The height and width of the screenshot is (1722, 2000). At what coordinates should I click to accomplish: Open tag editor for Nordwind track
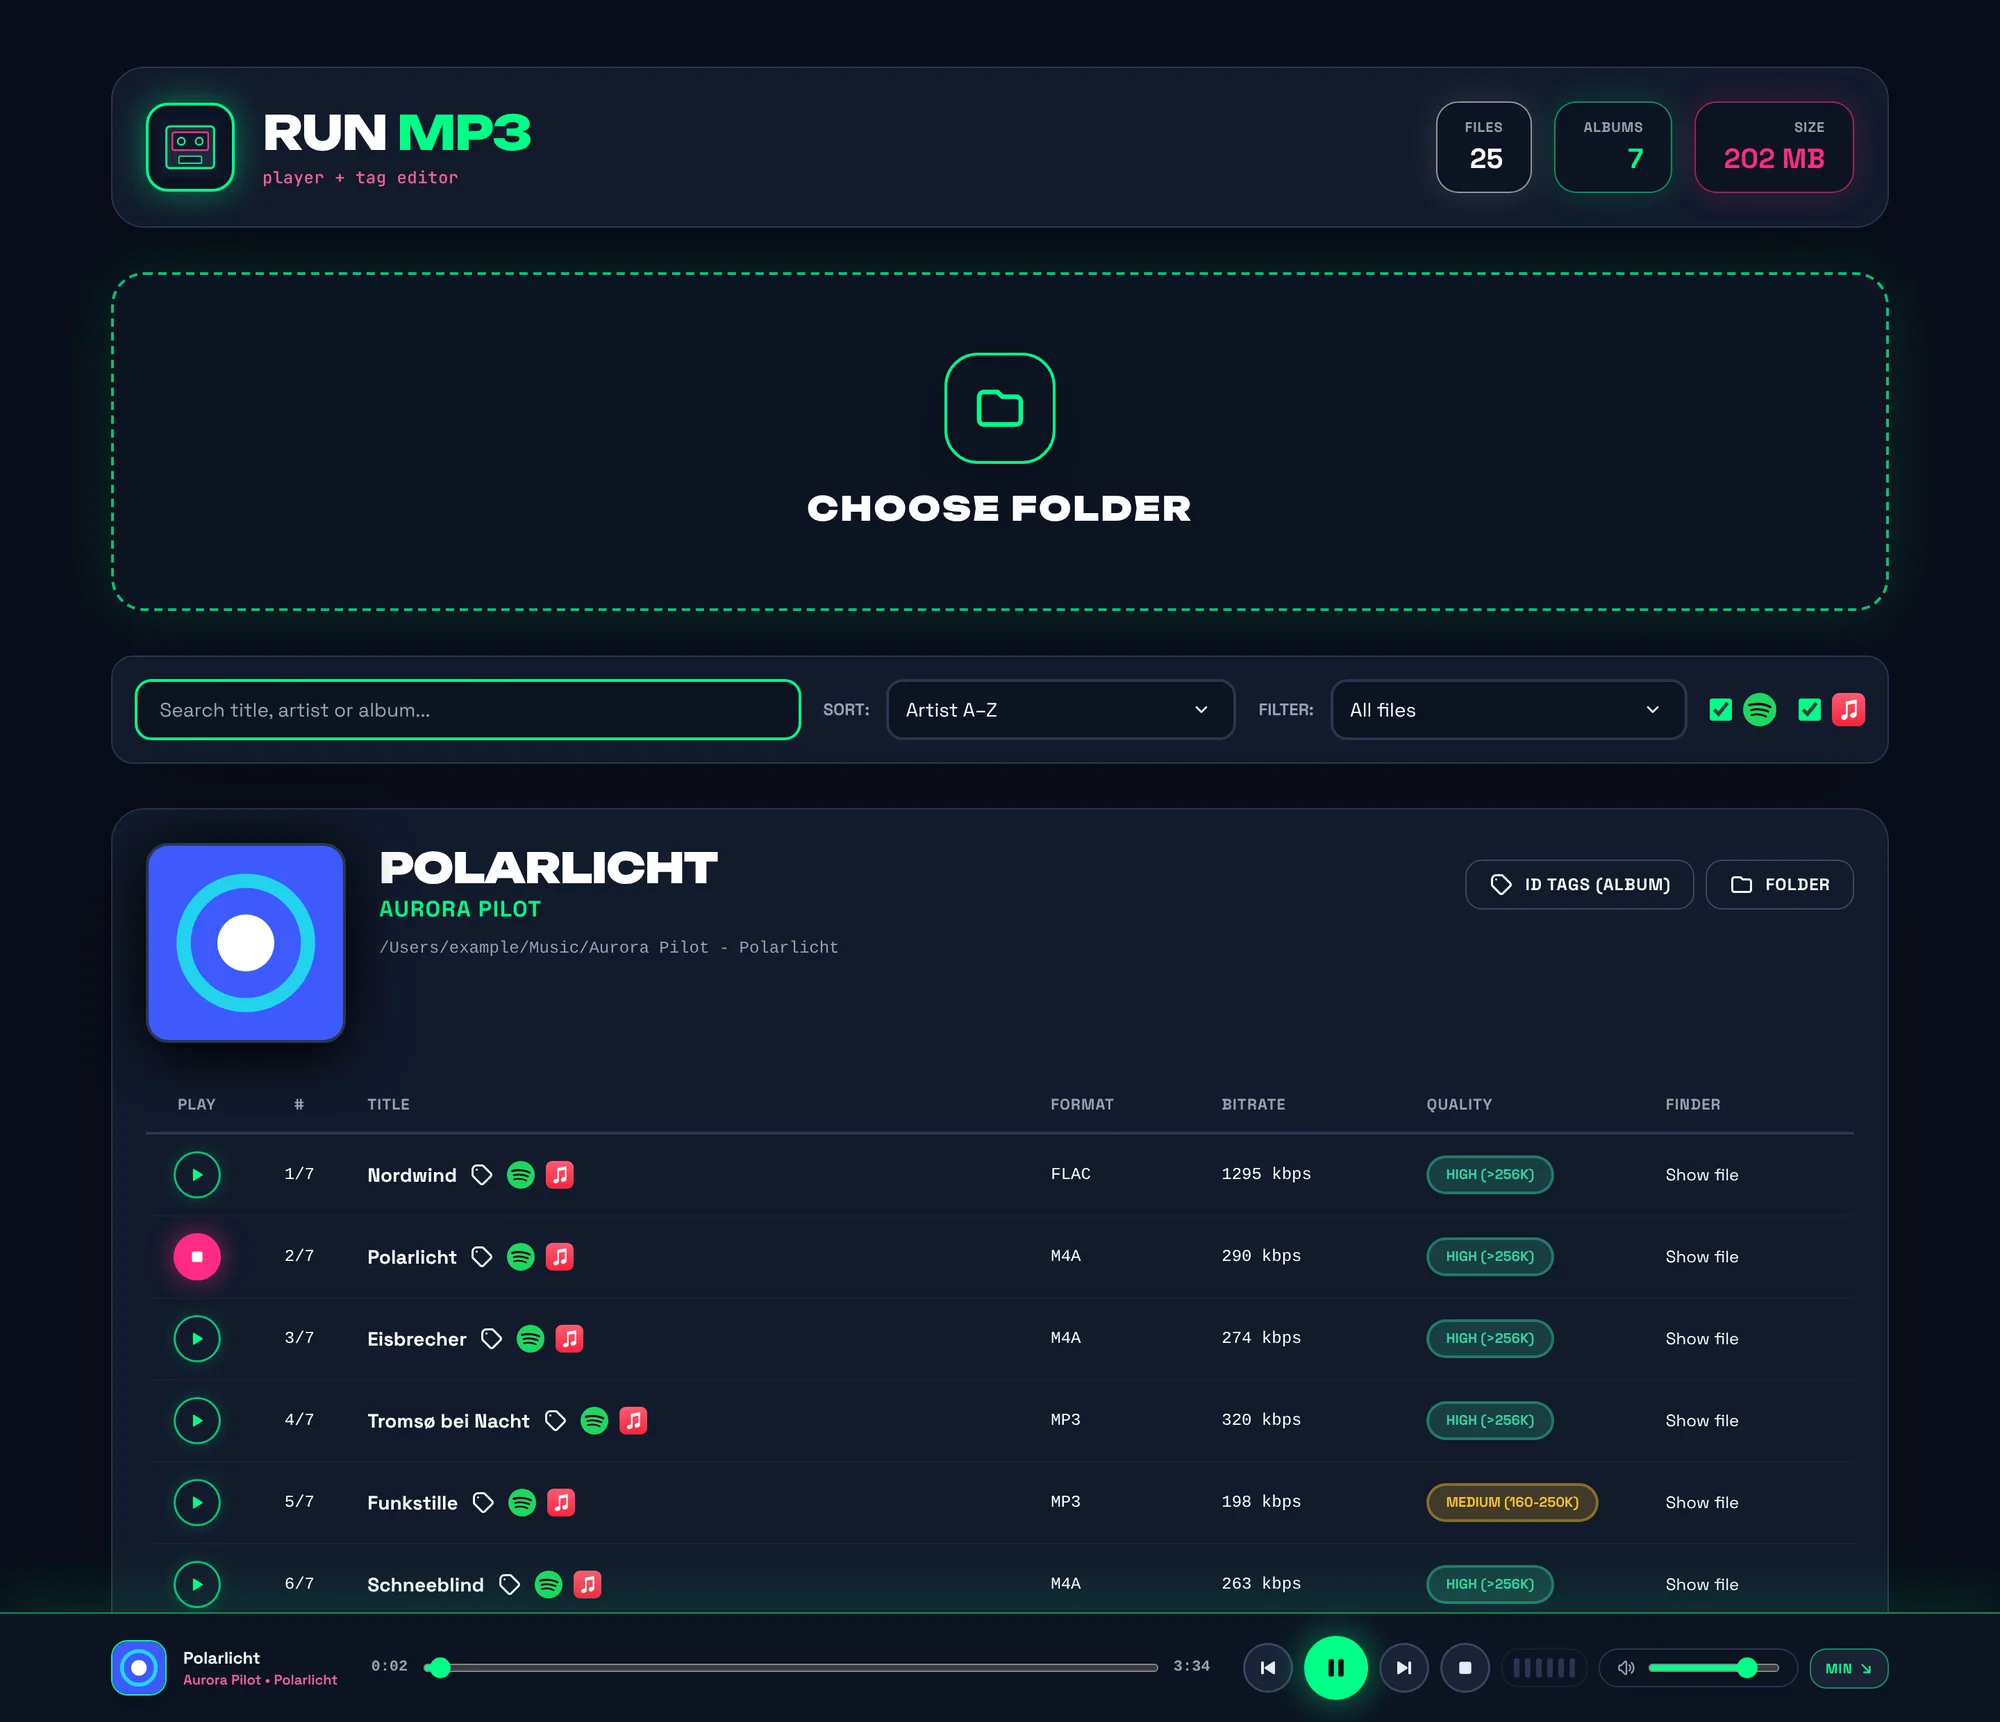[482, 1175]
